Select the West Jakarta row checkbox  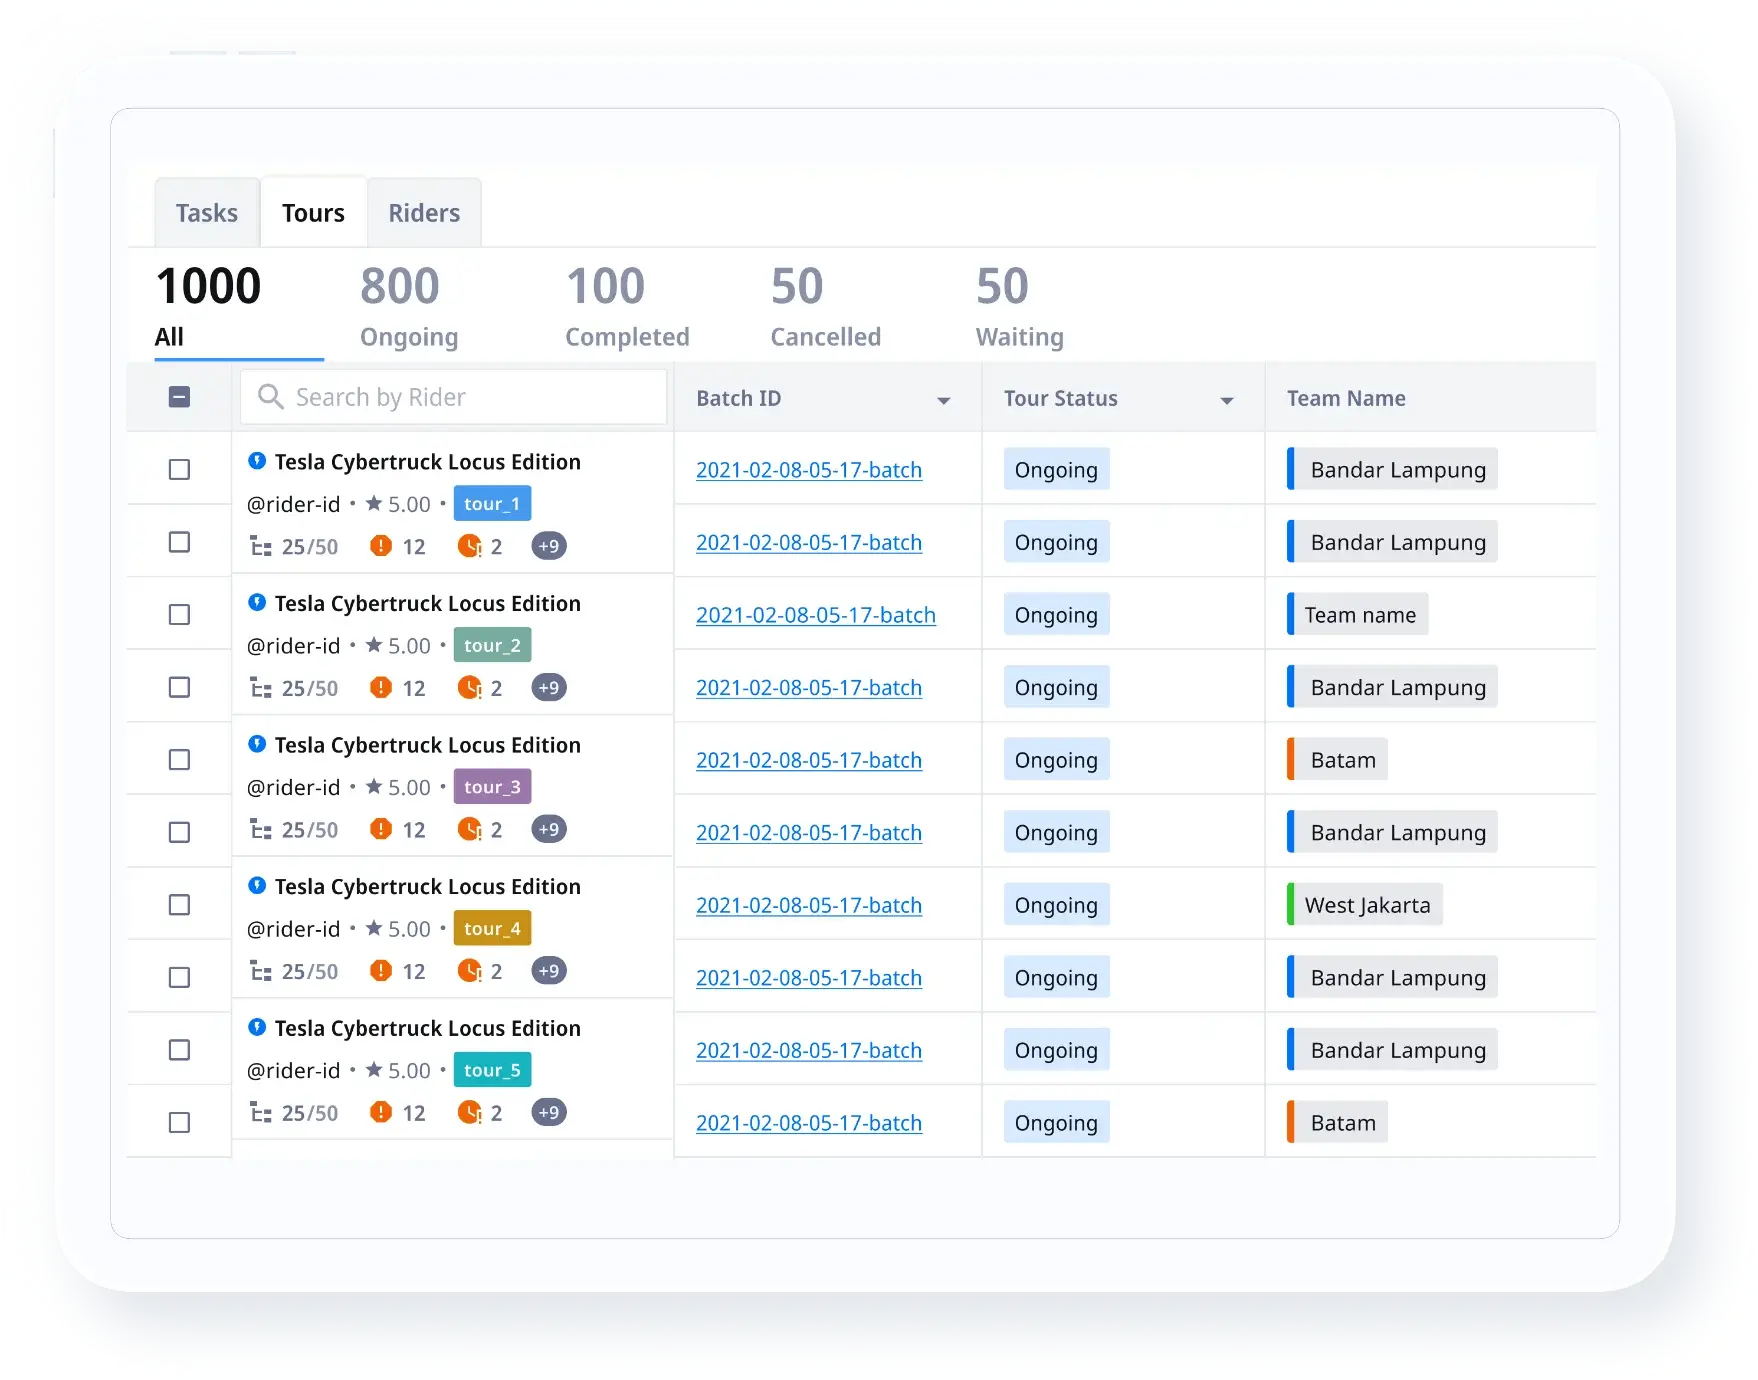click(179, 904)
